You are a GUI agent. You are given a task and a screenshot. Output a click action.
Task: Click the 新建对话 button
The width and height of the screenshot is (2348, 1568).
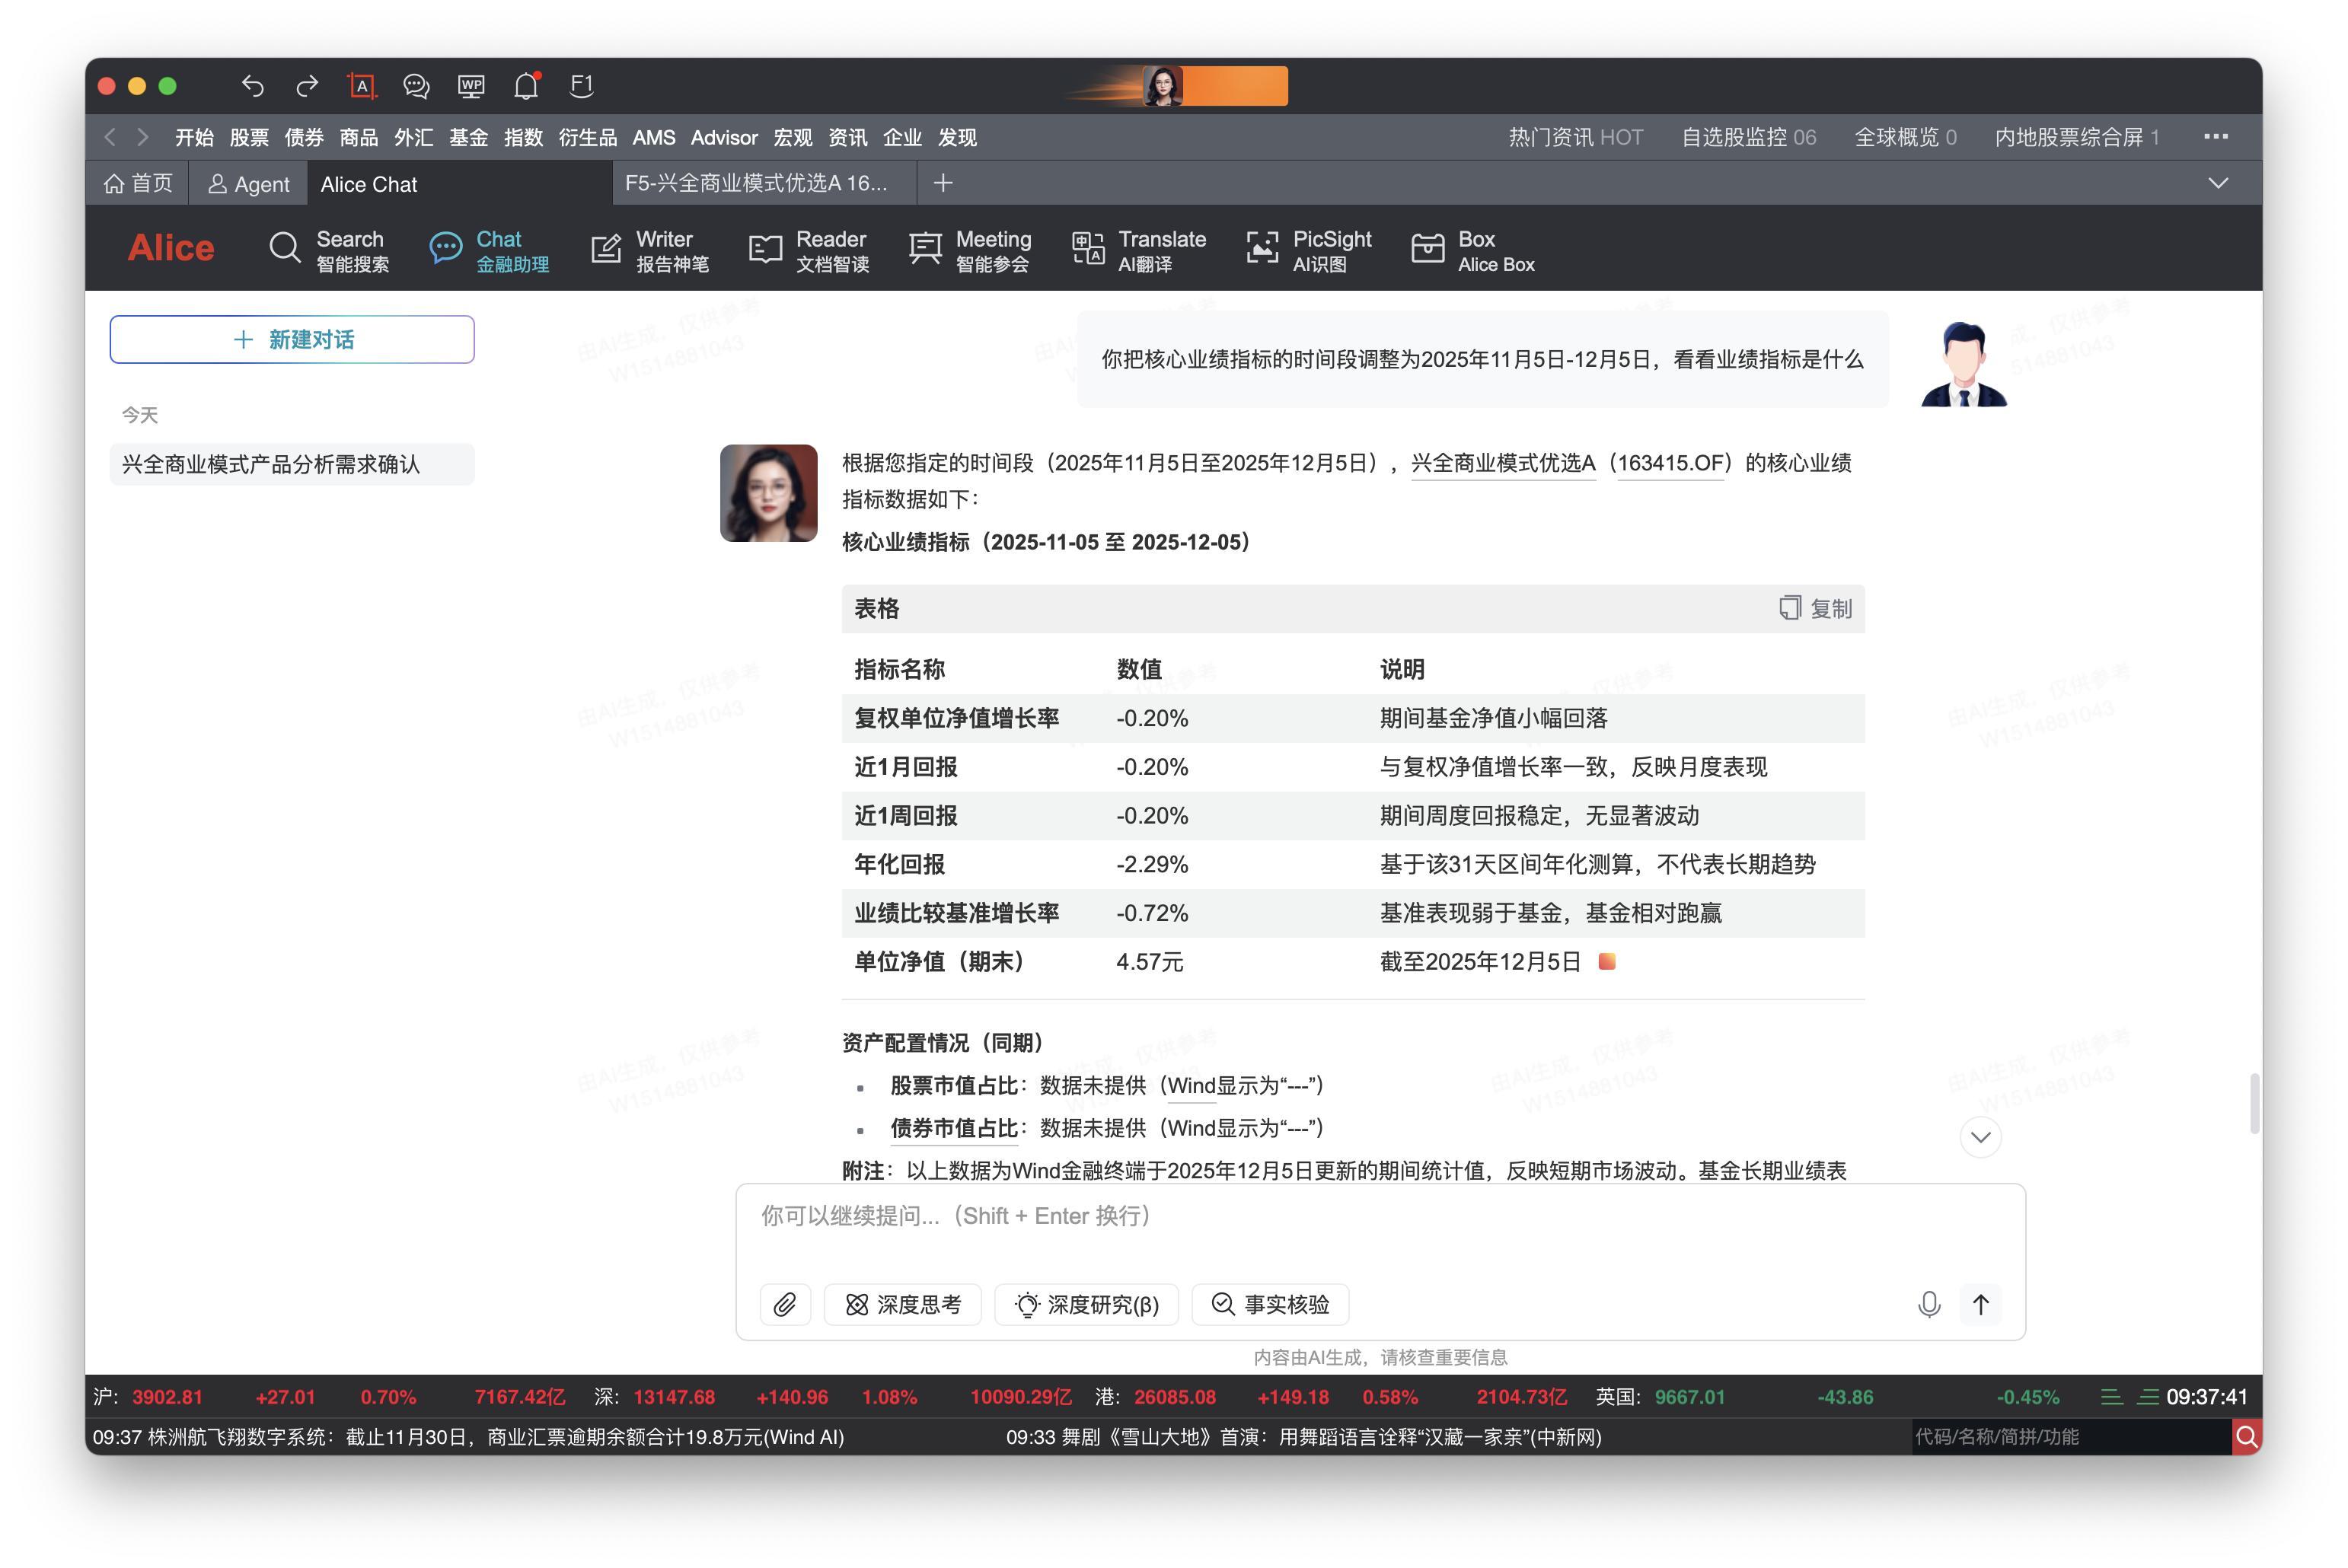[x=292, y=340]
